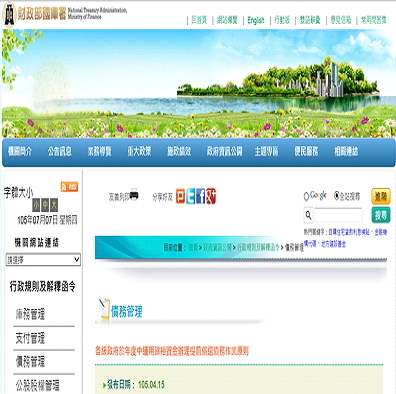This screenshot has height=394, width=396.
Task: Open the 行動版 mobile version link
Action: [282, 20]
